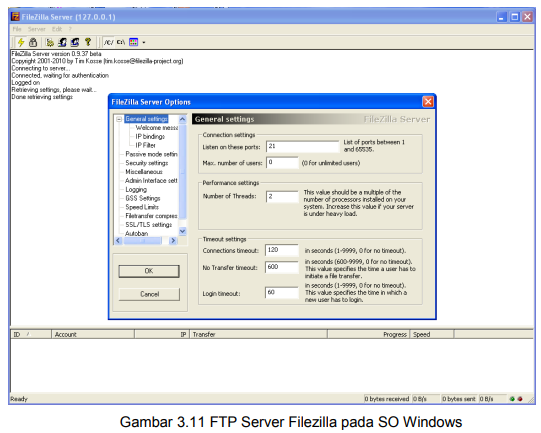Select Admin Interface settings tree item
The height and width of the screenshot is (433, 541).
tap(151, 180)
